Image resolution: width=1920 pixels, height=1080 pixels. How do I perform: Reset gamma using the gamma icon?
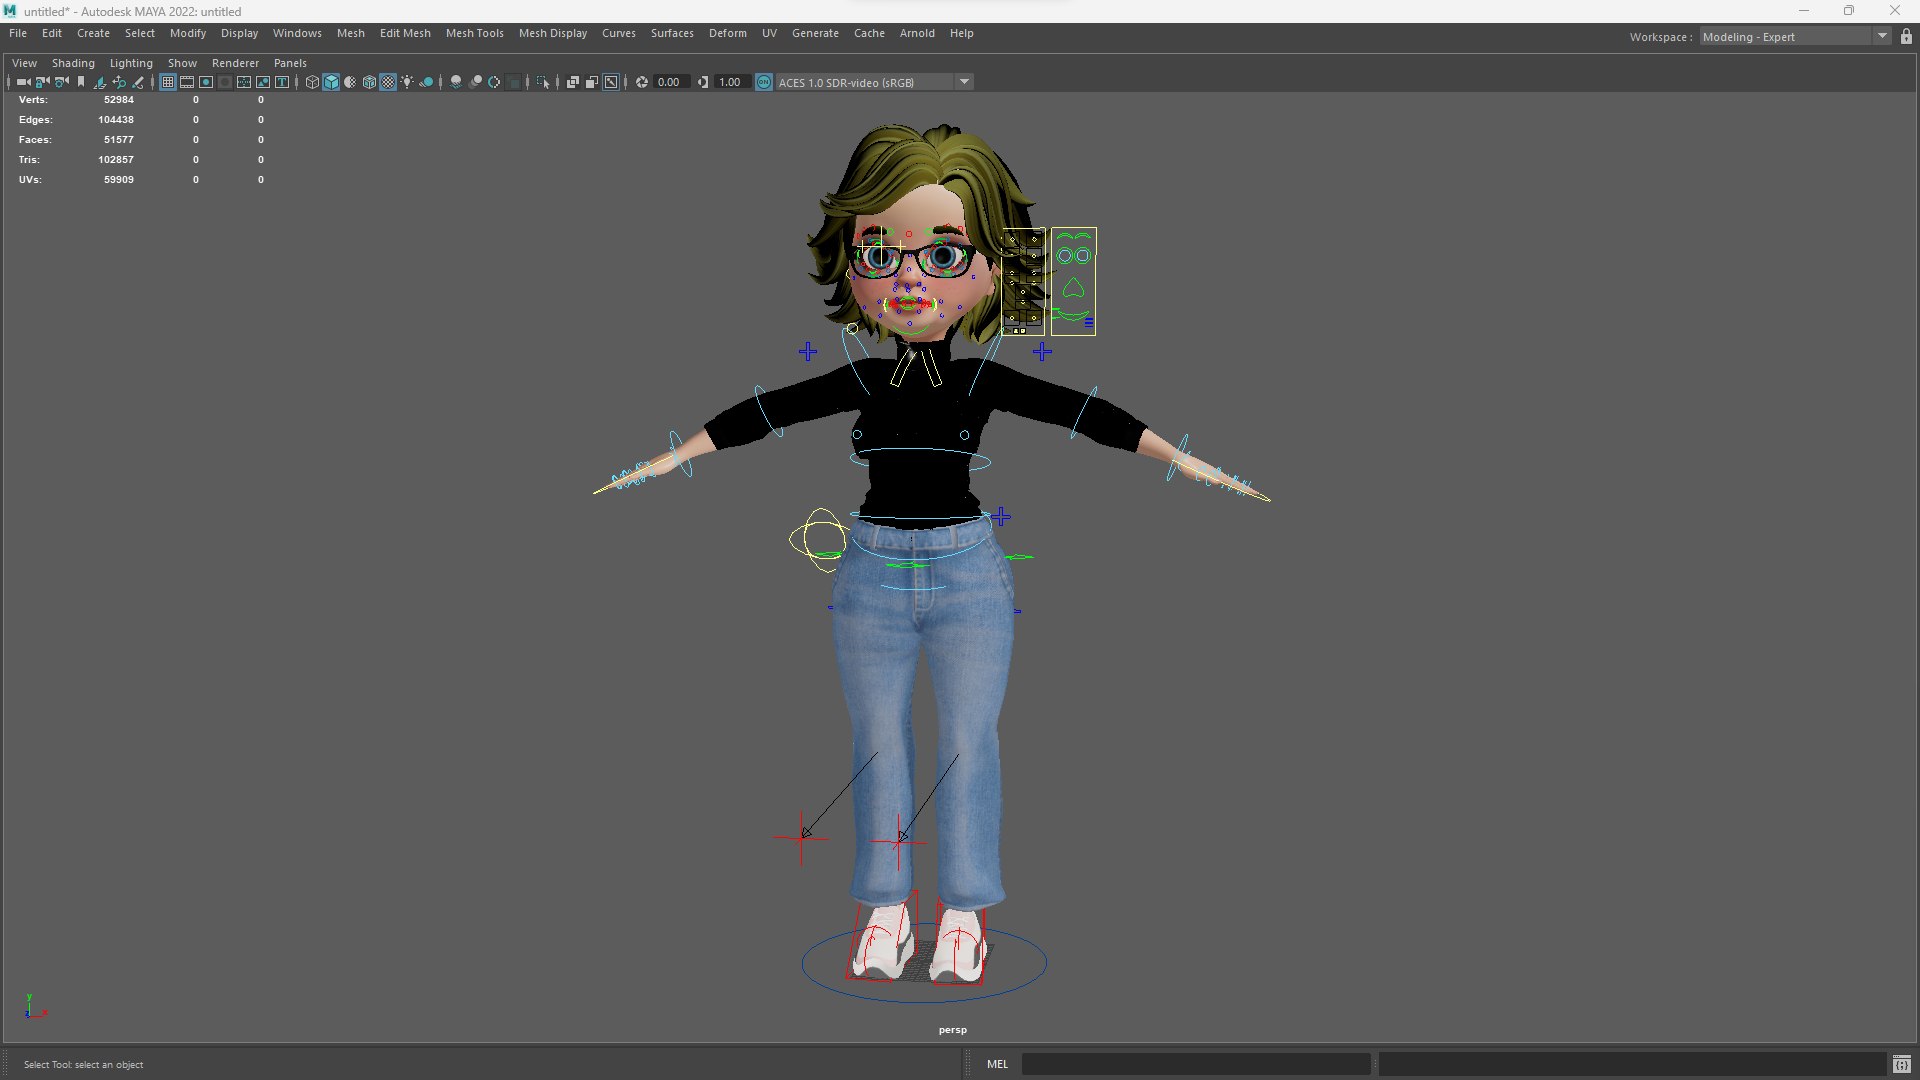[x=703, y=82]
